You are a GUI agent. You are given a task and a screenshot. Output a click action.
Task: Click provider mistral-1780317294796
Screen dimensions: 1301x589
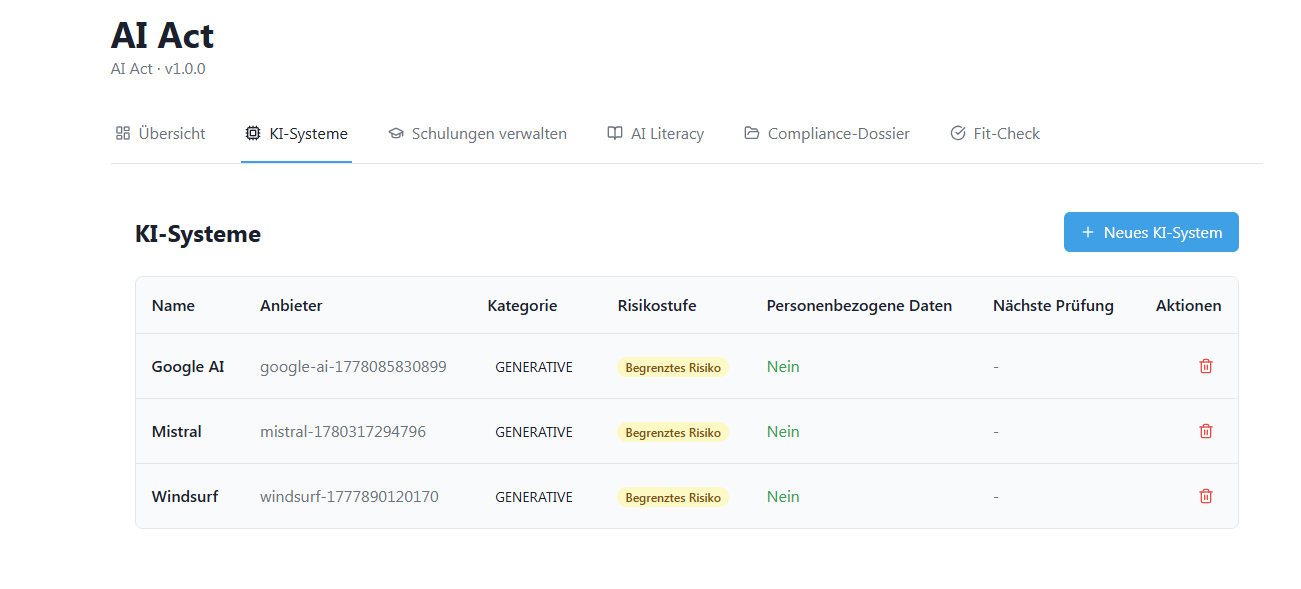tap(343, 432)
